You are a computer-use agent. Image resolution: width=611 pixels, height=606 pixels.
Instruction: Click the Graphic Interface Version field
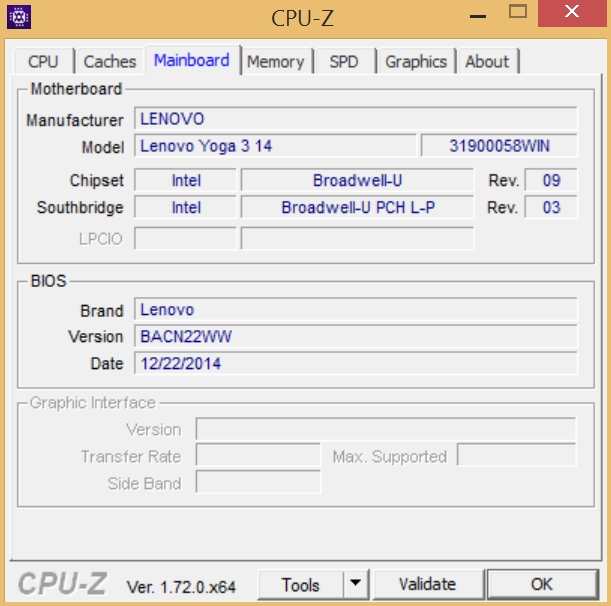pos(386,429)
